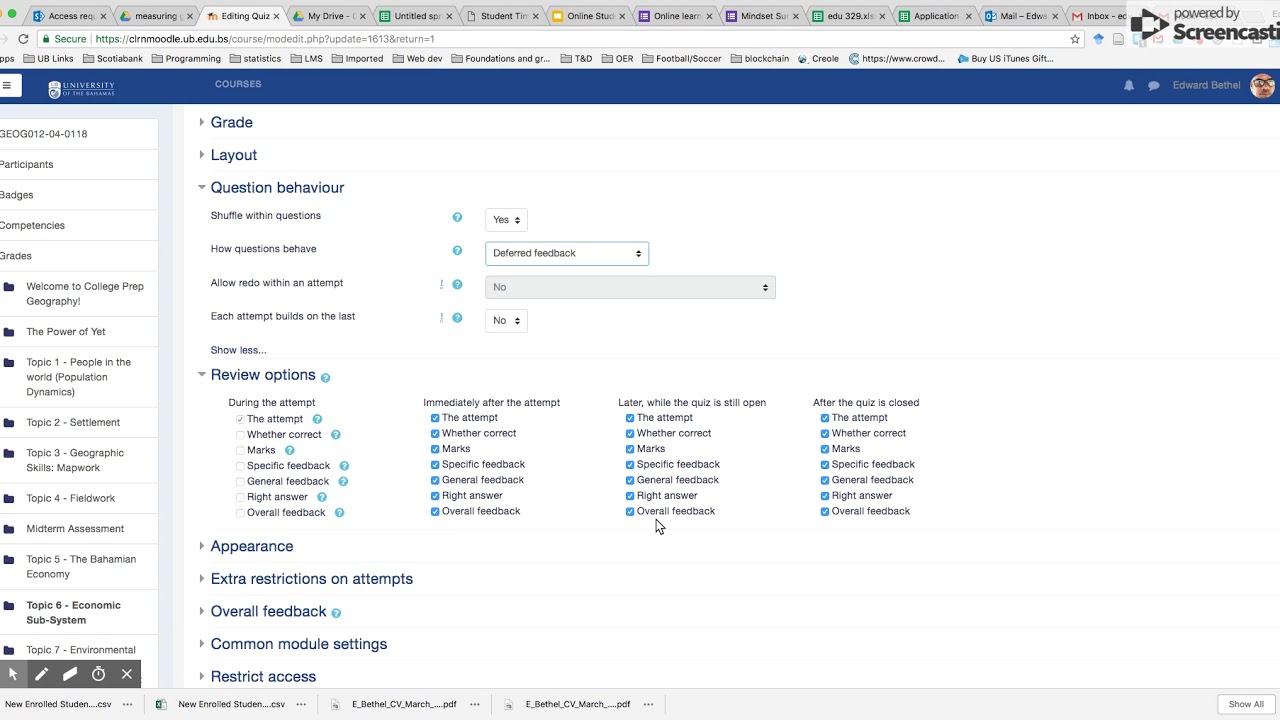The image size is (1280, 720).
Task: Uncheck Whether correct under After the quiz is closed
Action: (x=825, y=434)
